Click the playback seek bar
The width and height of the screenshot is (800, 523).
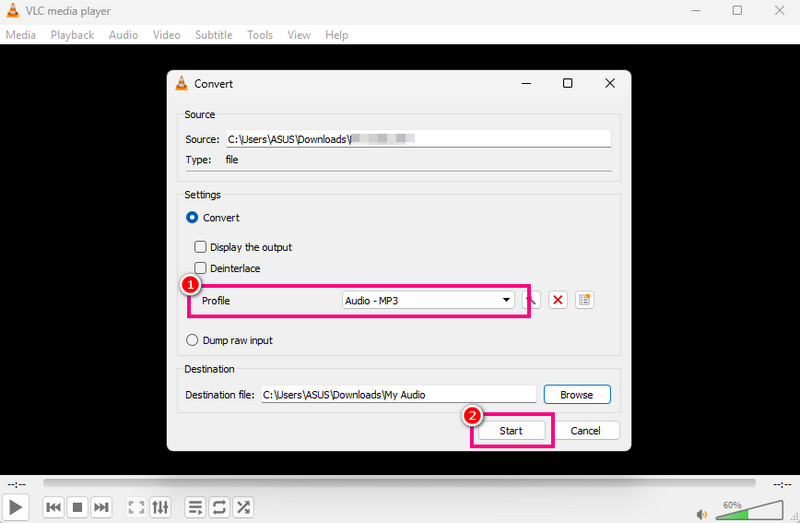399,483
